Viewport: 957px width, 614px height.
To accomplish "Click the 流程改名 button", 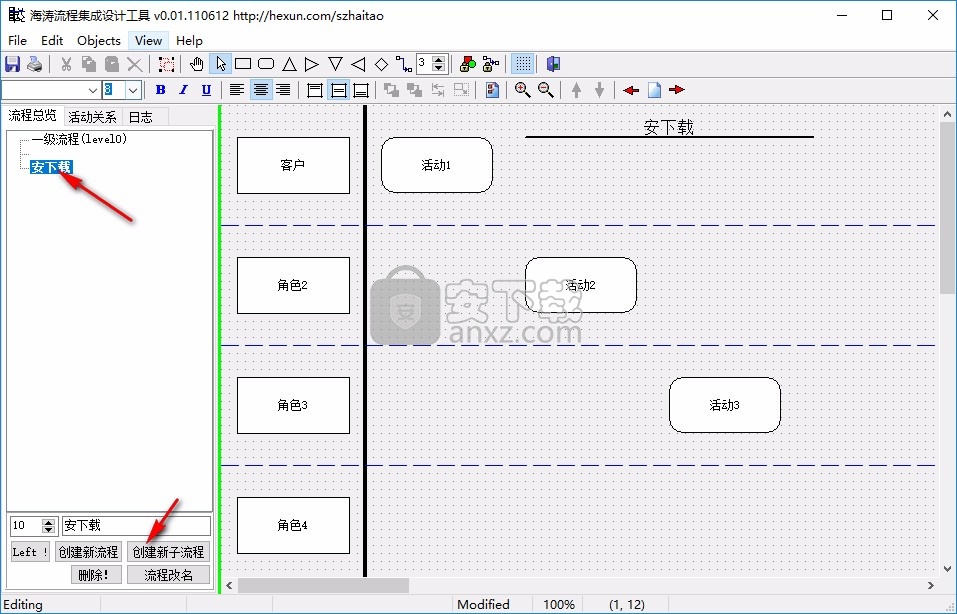I will 168,575.
